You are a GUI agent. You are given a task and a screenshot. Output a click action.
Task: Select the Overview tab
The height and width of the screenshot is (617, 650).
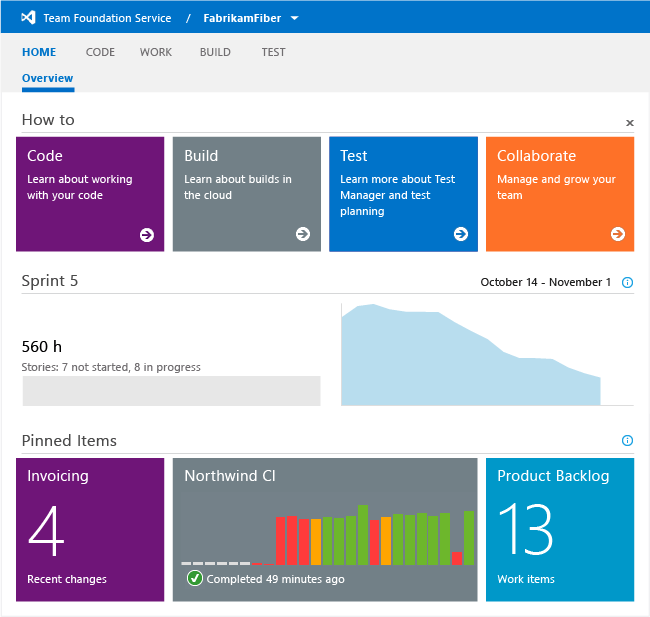(x=48, y=78)
